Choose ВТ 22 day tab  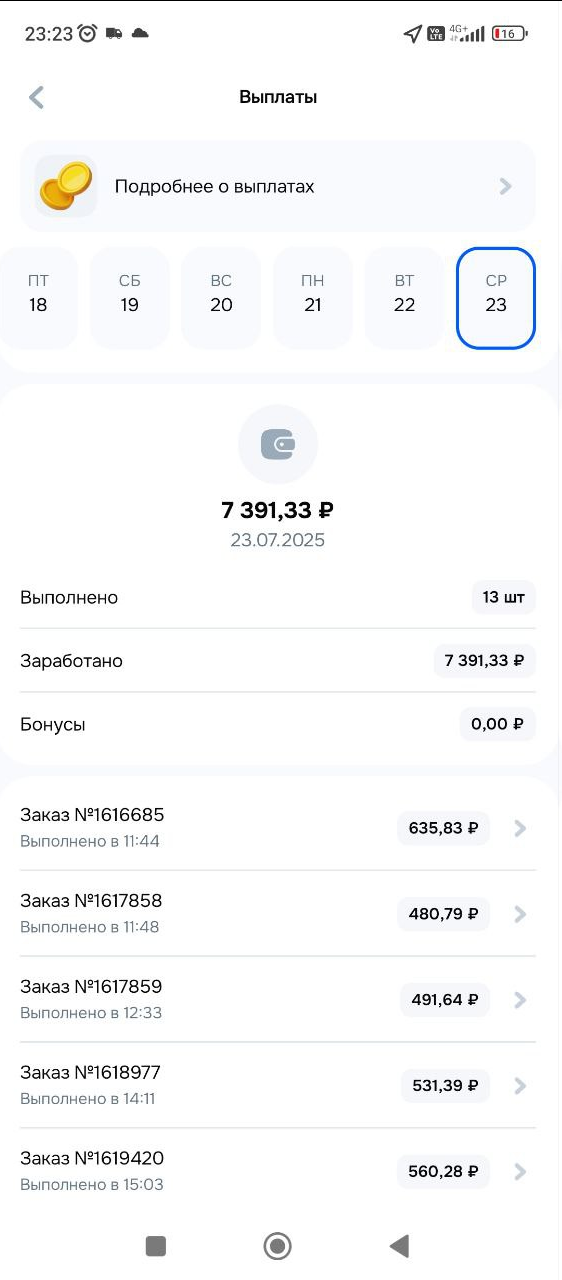pyautogui.click(x=404, y=298)
